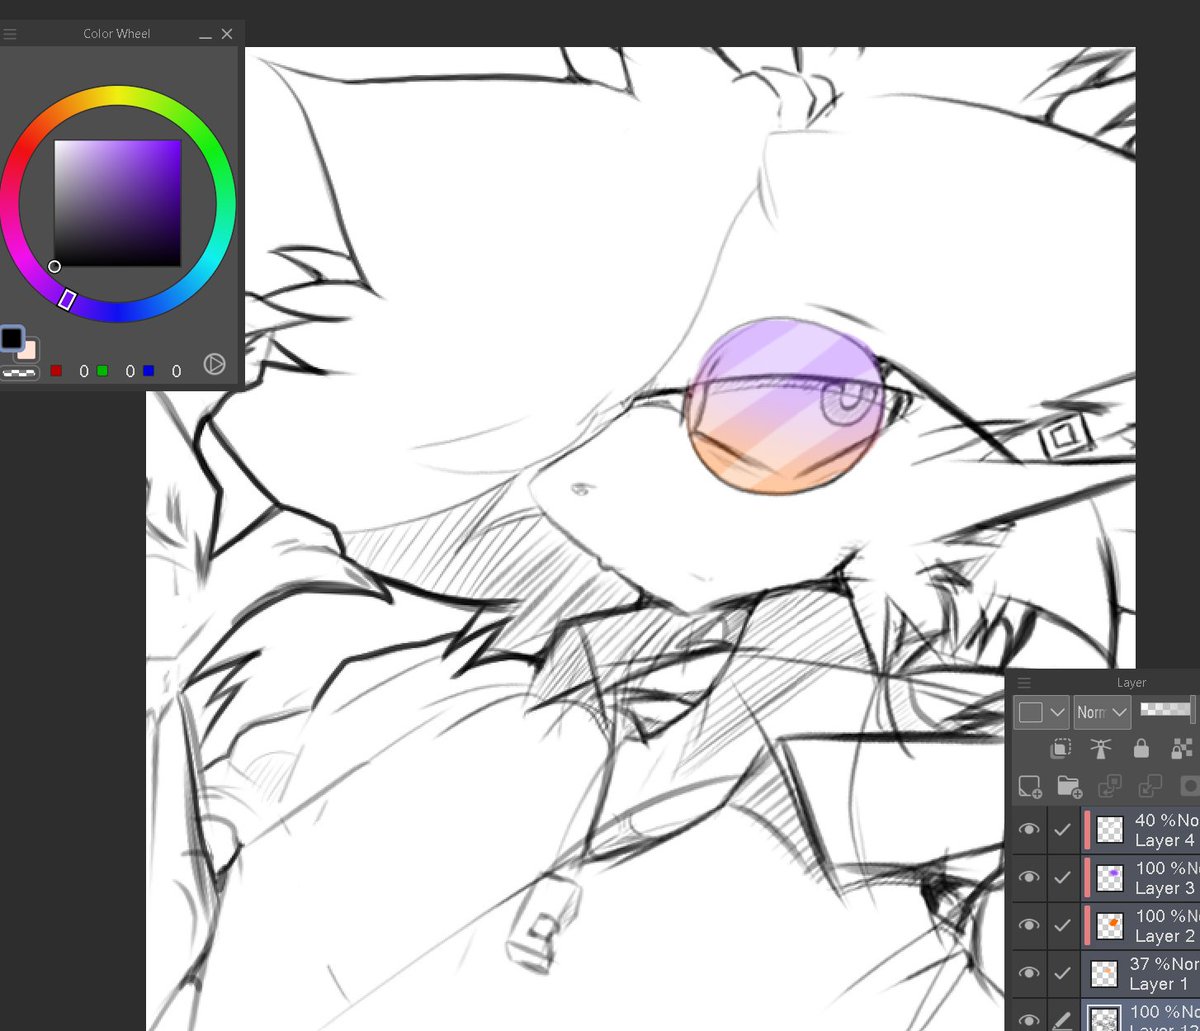1200x1031 pixels.
Task: Toggle visibility of the bottom lineart layer
Action: (1029, 1020)
